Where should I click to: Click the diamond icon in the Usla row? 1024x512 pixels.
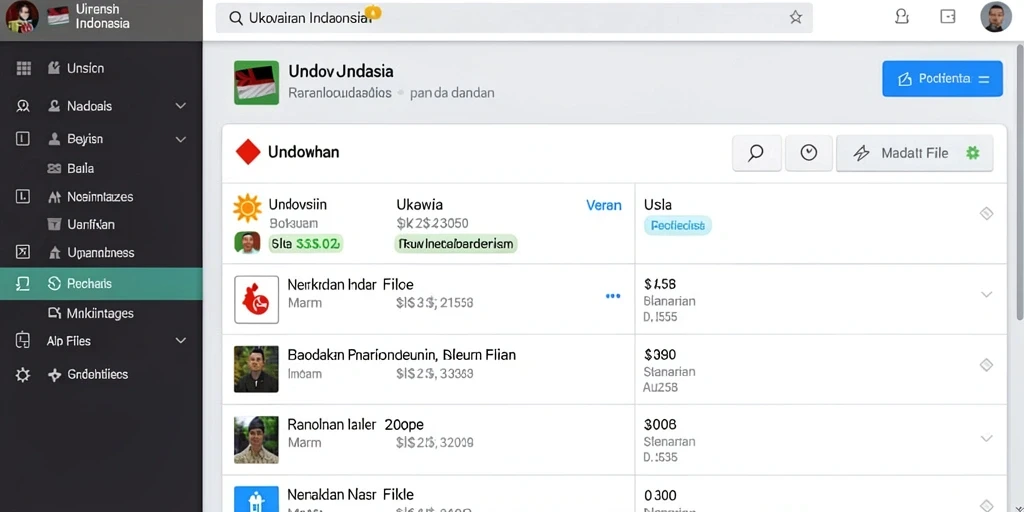click(x=986, y=213)
